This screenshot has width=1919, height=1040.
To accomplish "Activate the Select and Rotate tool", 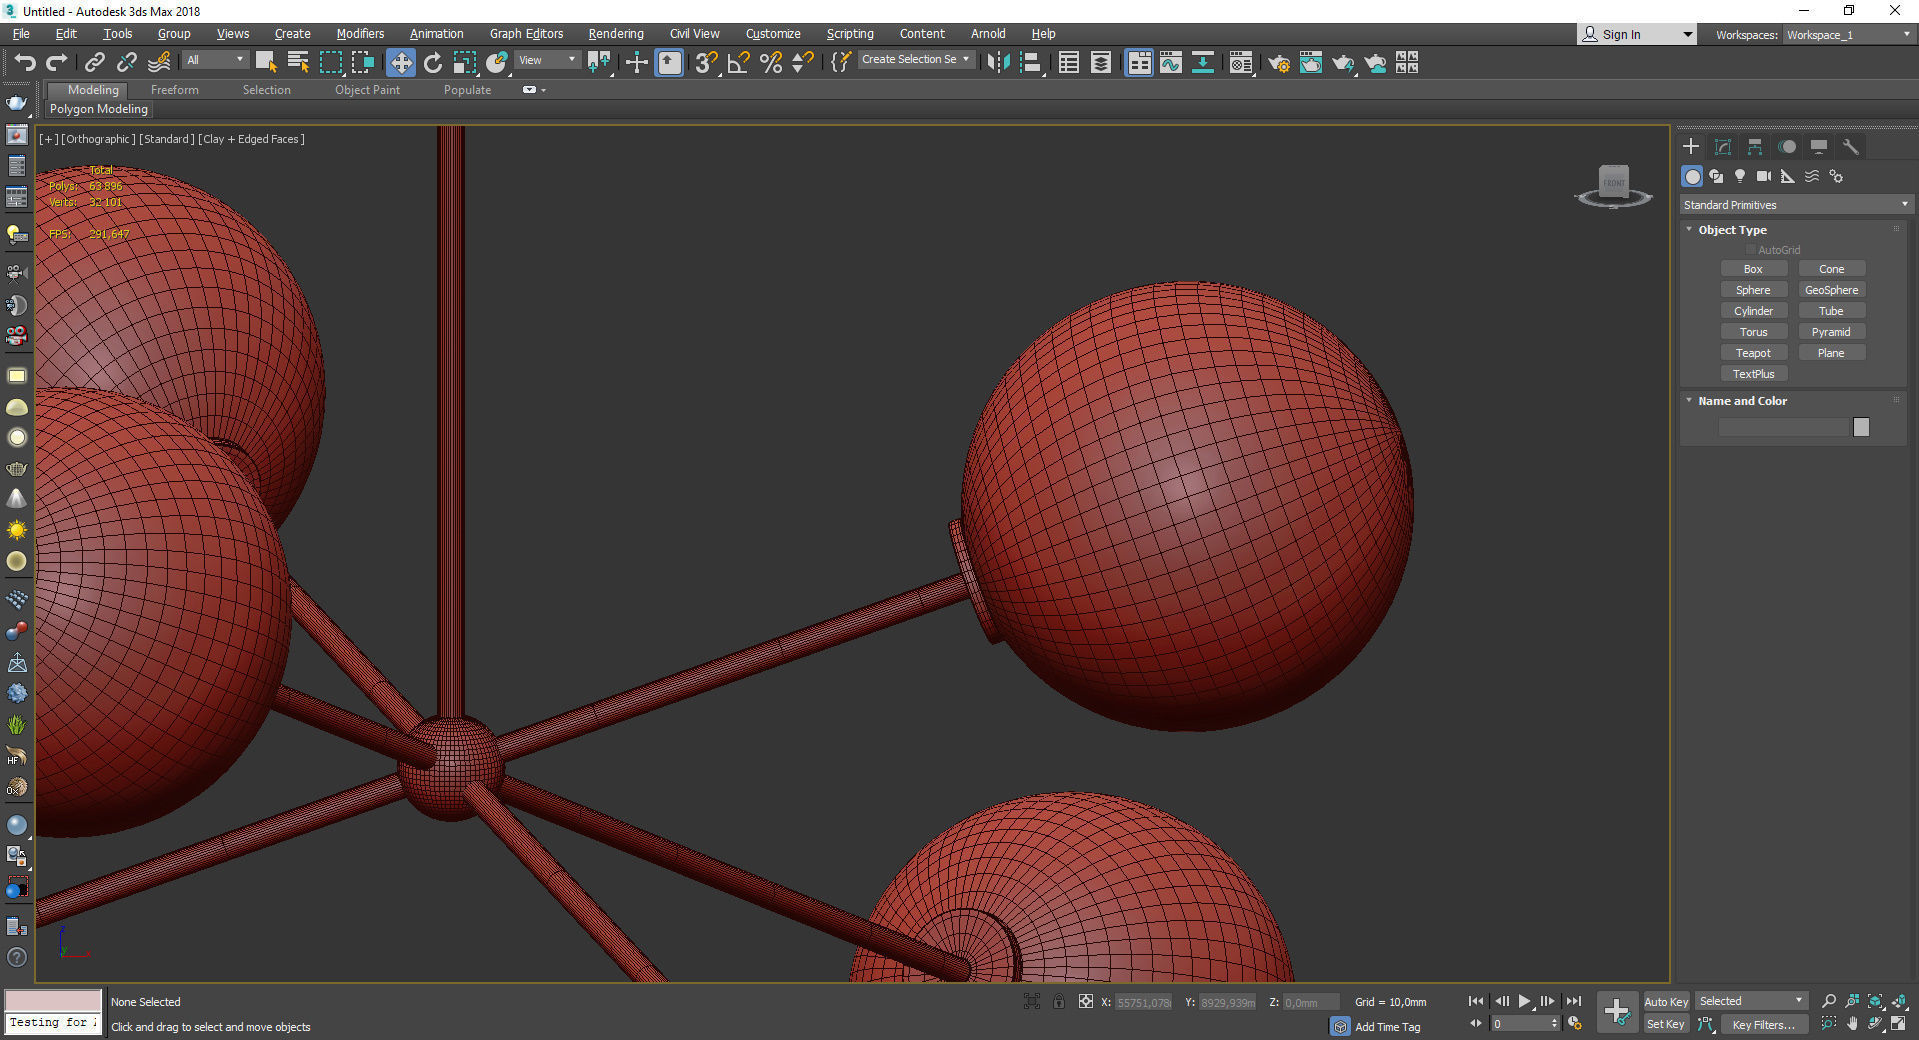I will [x=432, y=62].
